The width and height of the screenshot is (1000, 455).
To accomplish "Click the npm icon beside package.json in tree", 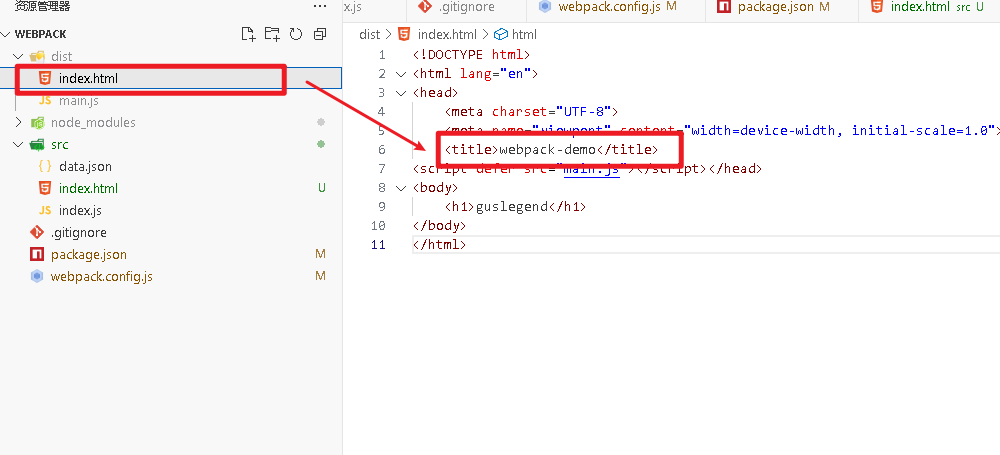I will [x=37, y=255].
